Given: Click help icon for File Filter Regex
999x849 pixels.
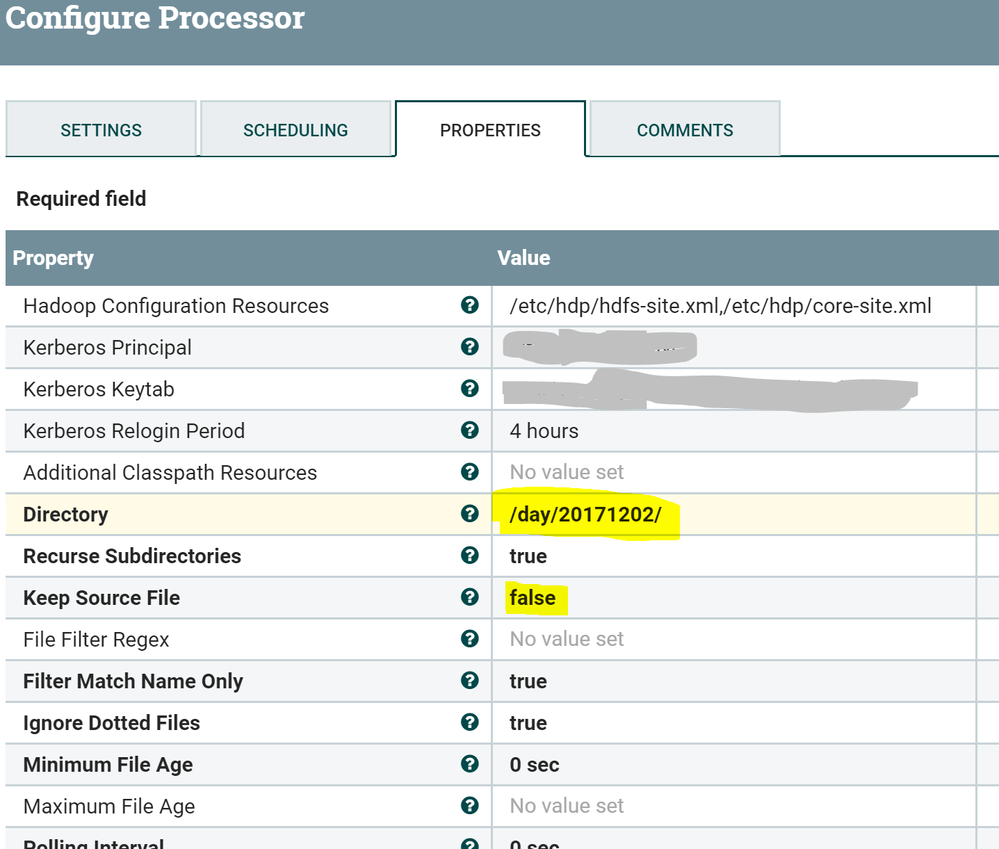Looking at the screenshot, I should coord(469,639).
